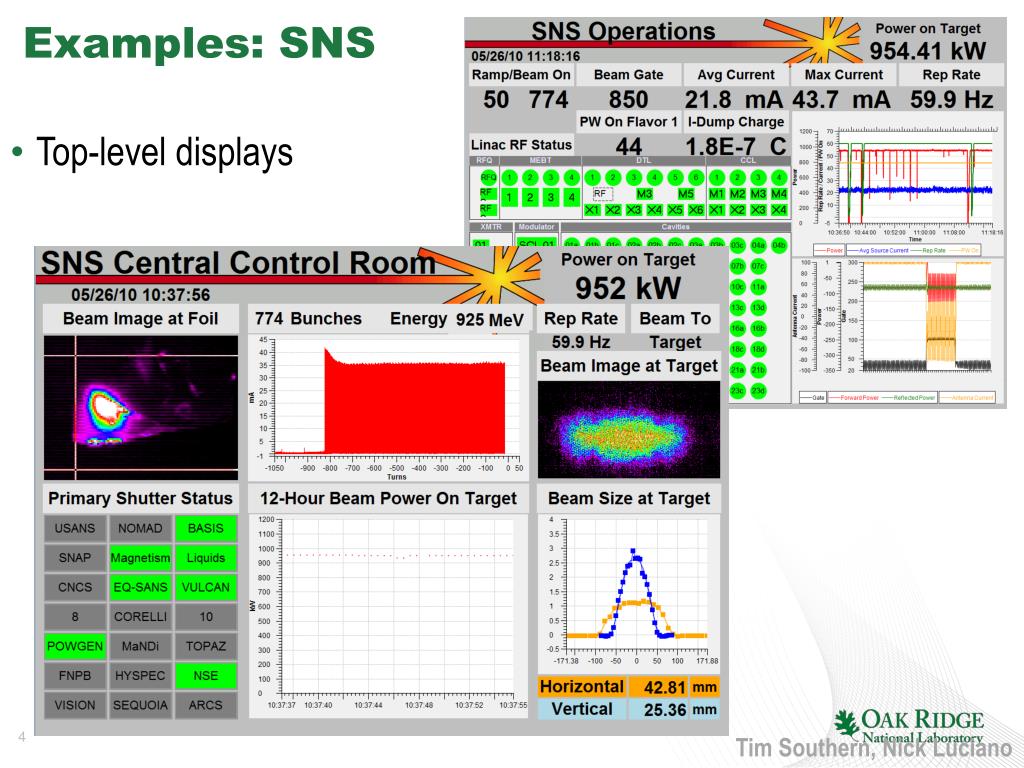Viewport: 1024px width, 768px height.
Task: Click the MaNDi shutter cell
Action: click(140, 646)
